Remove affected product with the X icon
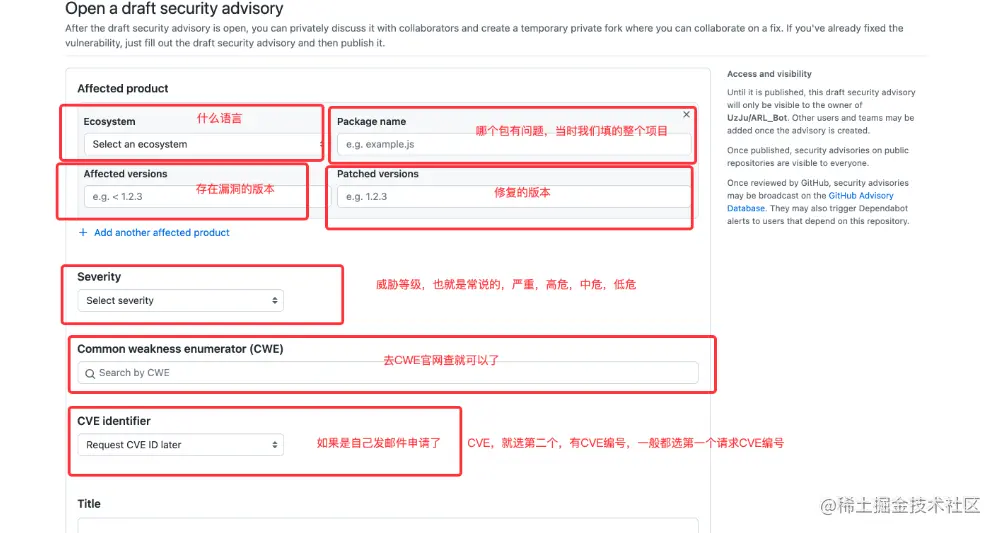This screenshot has height=533, width=998. (x=686, y=115)
